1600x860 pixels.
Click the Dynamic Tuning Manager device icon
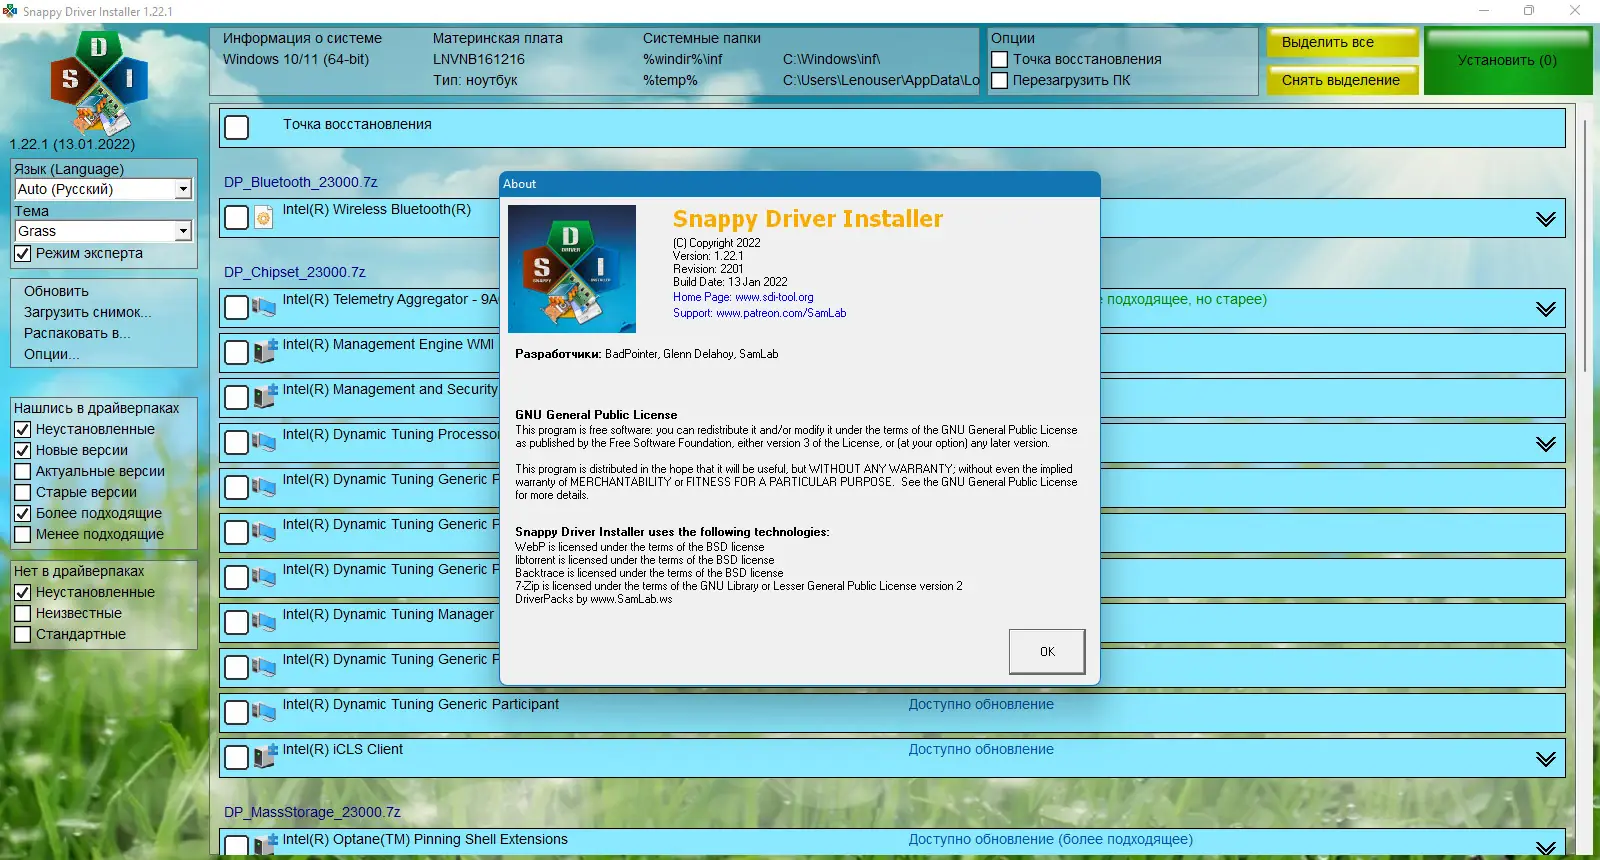point(264,622)
